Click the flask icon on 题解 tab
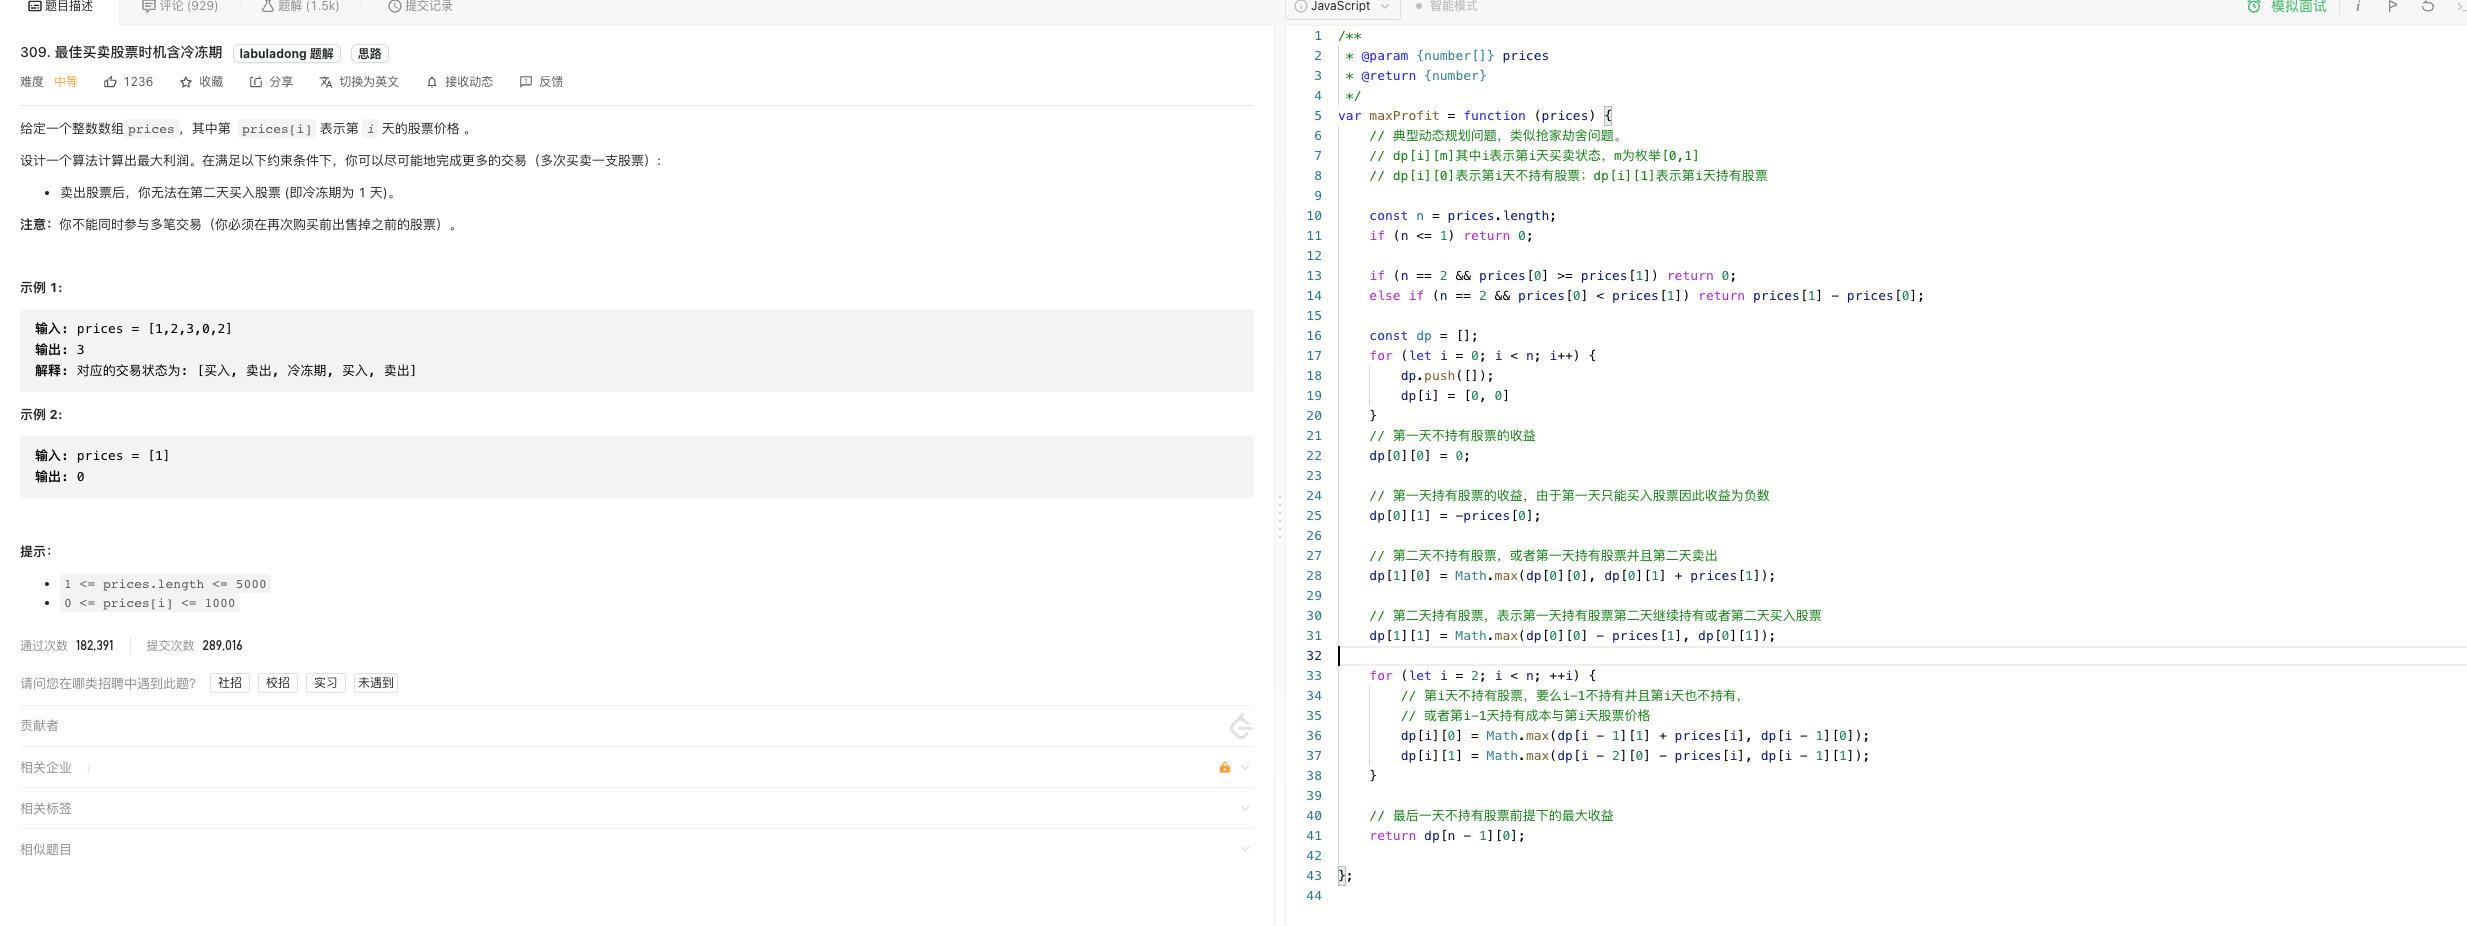2467x926 pixels. (x=268, y=6)
